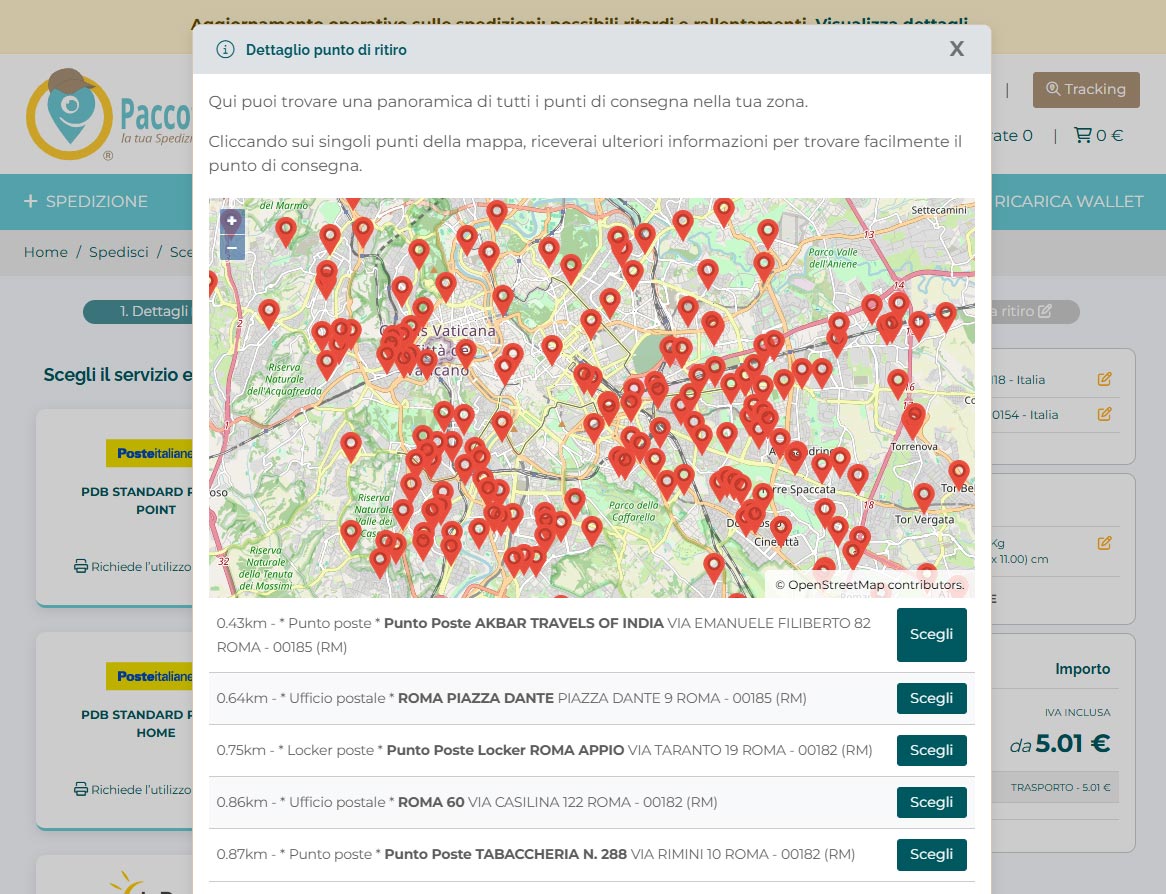Click the Posteitaliane logo on the PDB STANDARD POINT card
1166x894 pixels.
(x=149, y=453)
